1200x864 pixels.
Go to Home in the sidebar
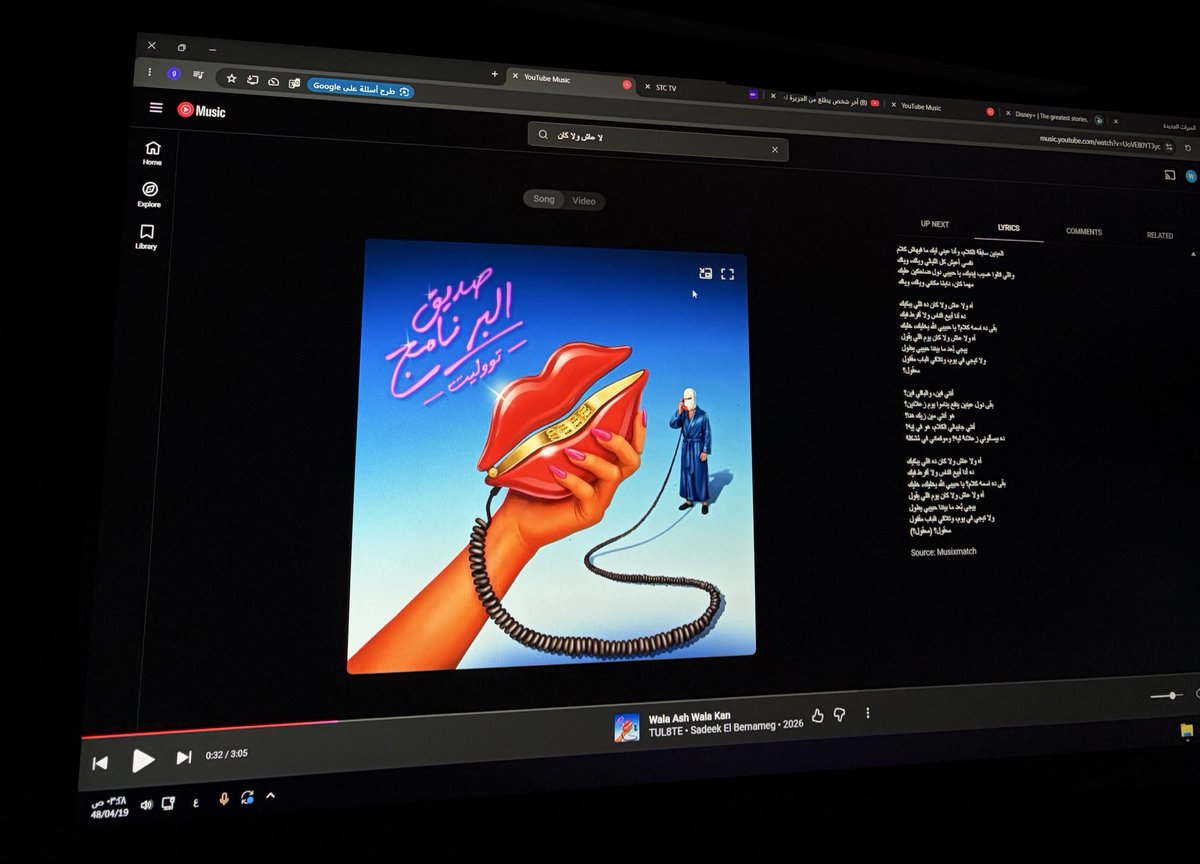pos(152,152)
